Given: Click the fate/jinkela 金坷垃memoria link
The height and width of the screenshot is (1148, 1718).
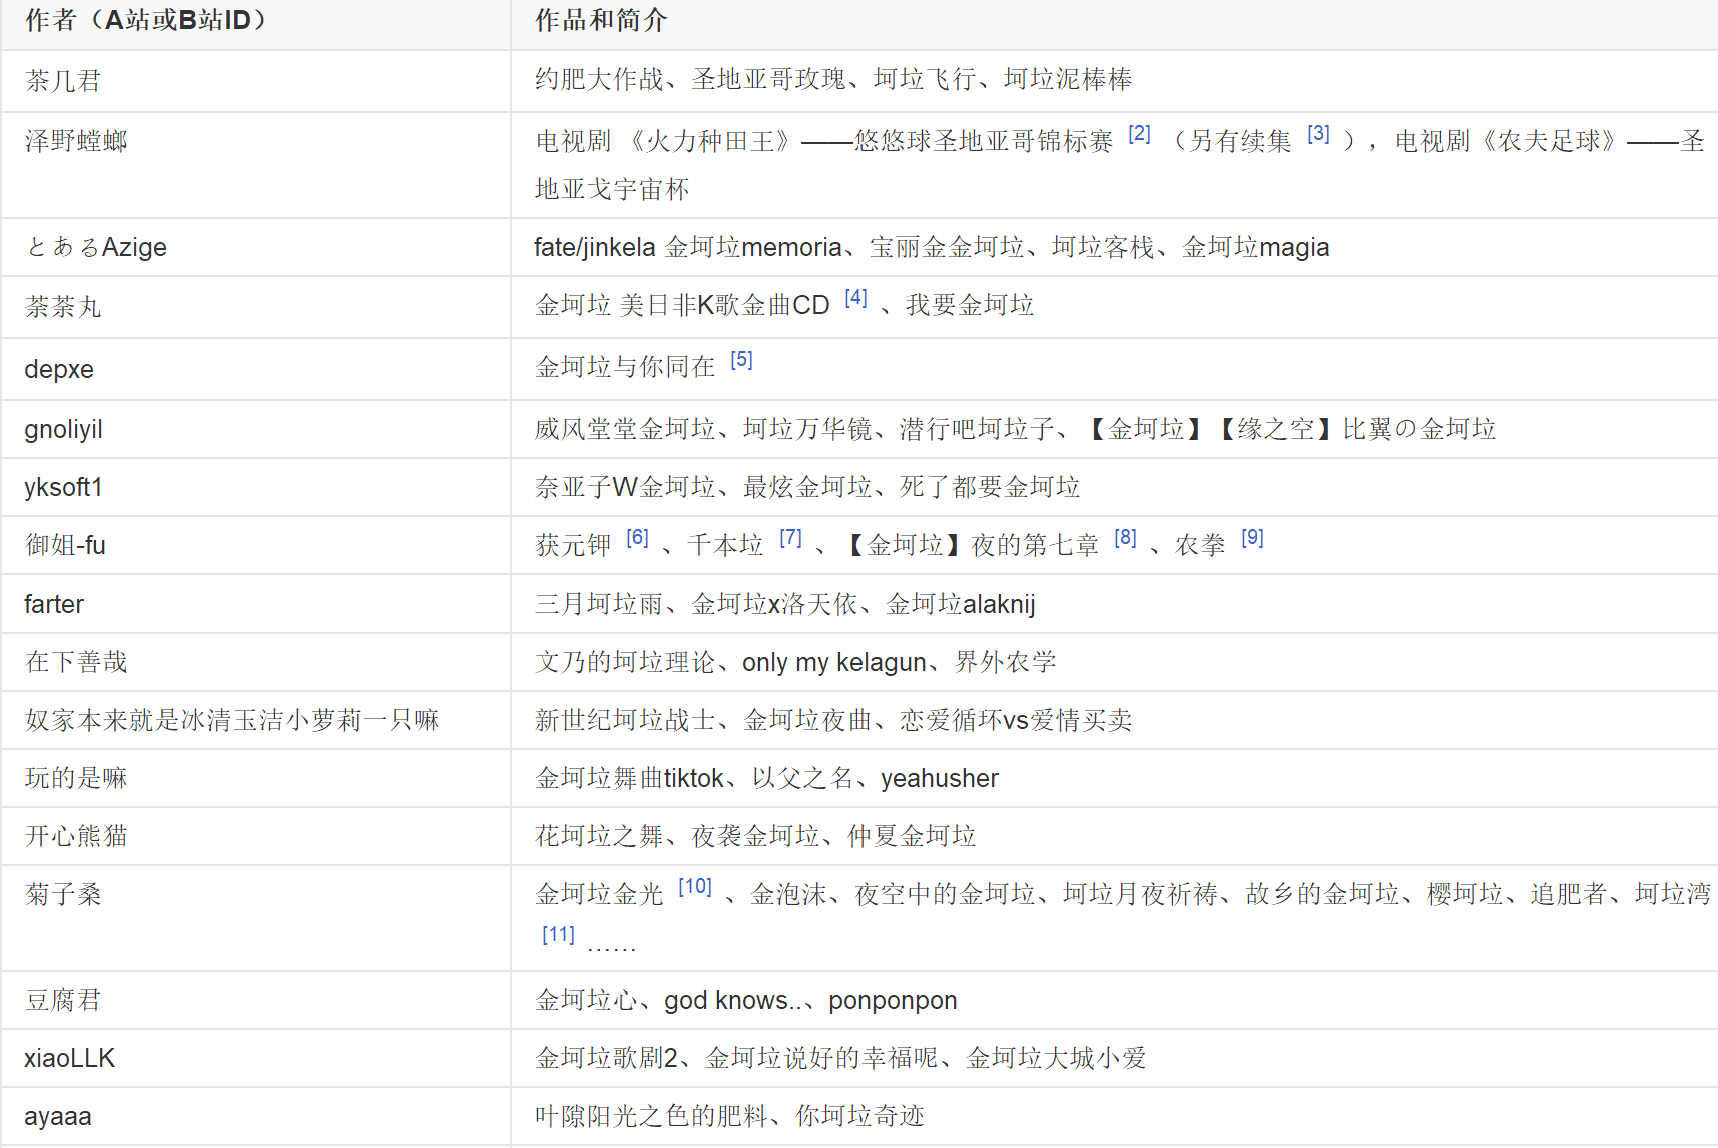Looking at the screenshot, I should (685, 247).
